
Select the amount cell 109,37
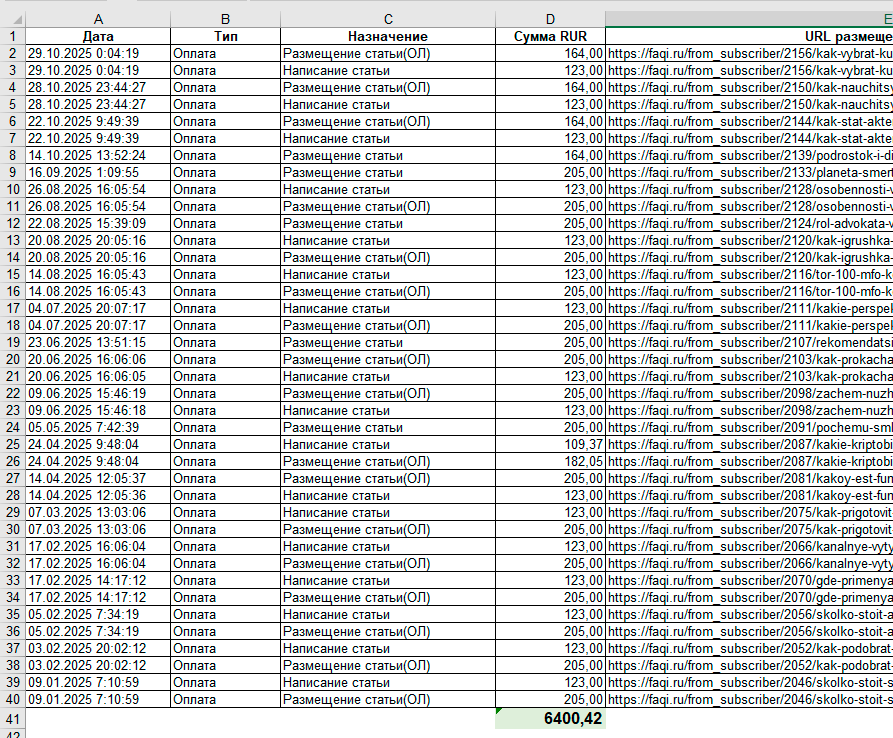coord(550,444)
